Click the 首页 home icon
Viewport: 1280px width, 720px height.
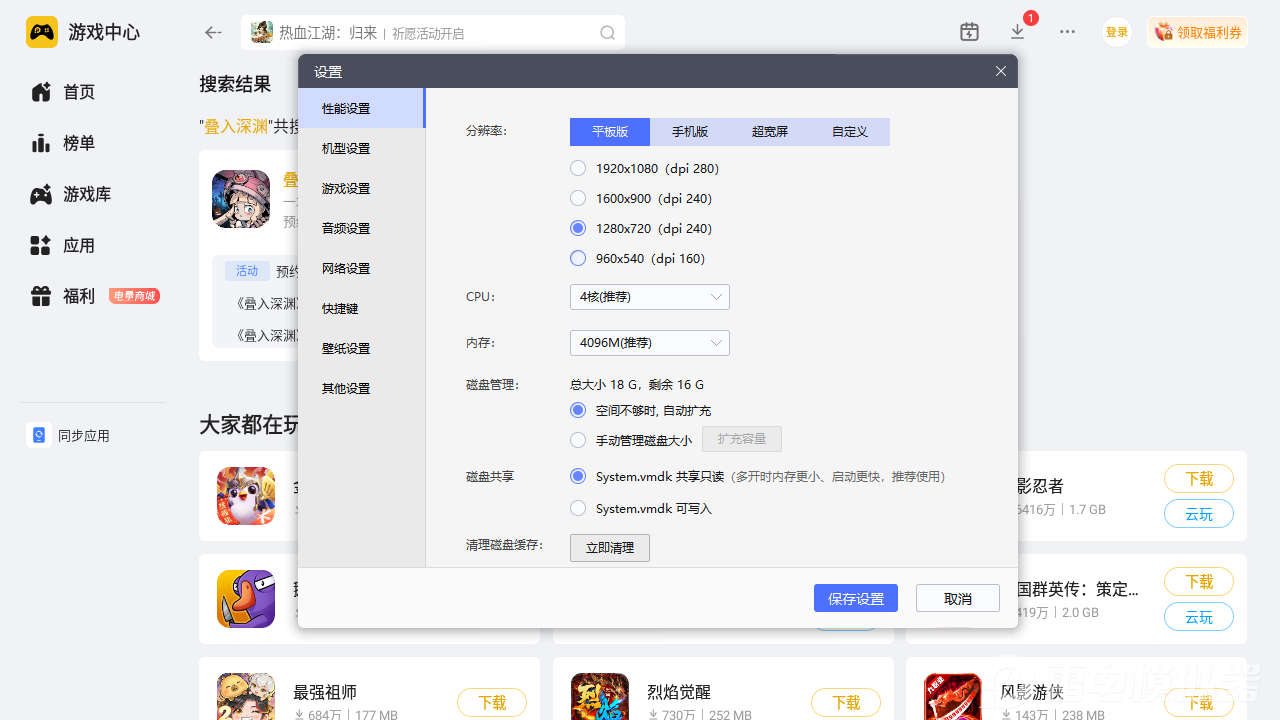click(x=41, y=92)
